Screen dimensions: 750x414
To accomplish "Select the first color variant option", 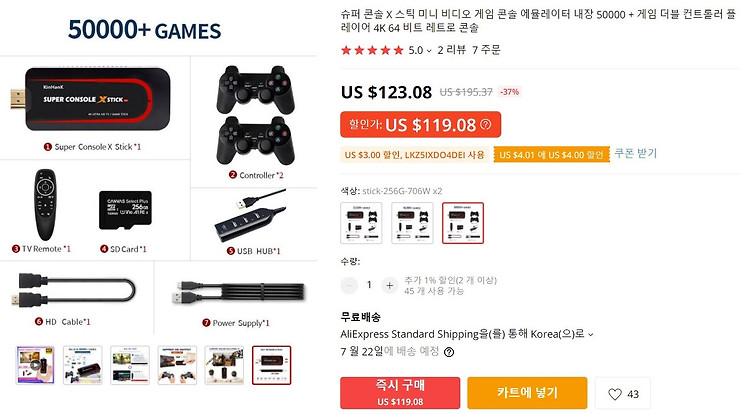I will tap(361, 223).
